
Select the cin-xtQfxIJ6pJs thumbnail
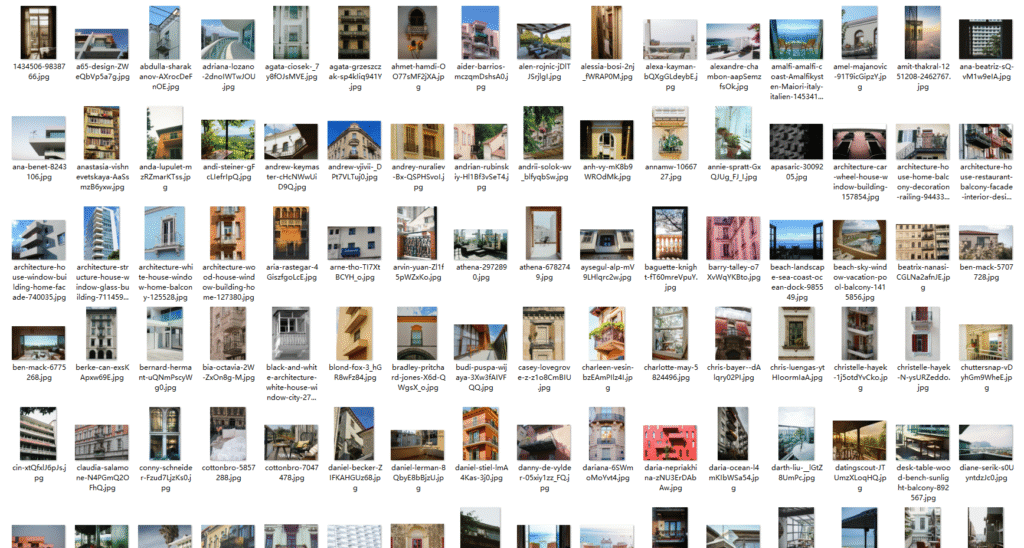point(39,434)
